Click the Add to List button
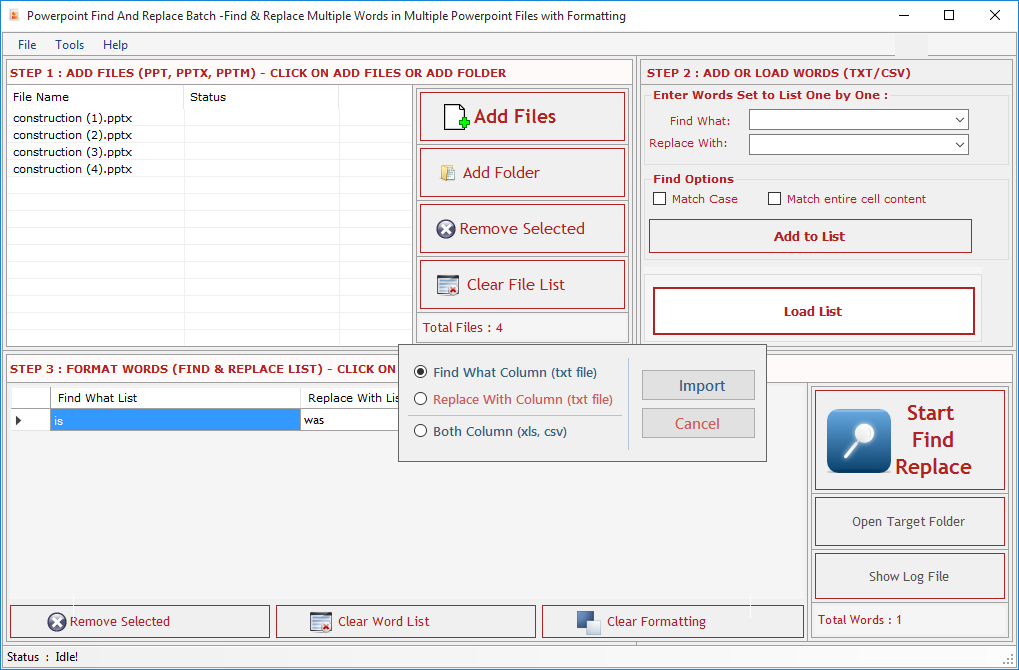Viewport: 1019px width, 670px height. pos(810,237)
